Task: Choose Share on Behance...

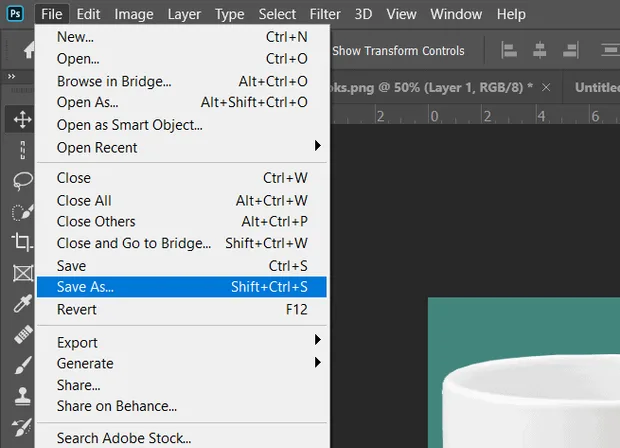Action: tap(182, 406)
